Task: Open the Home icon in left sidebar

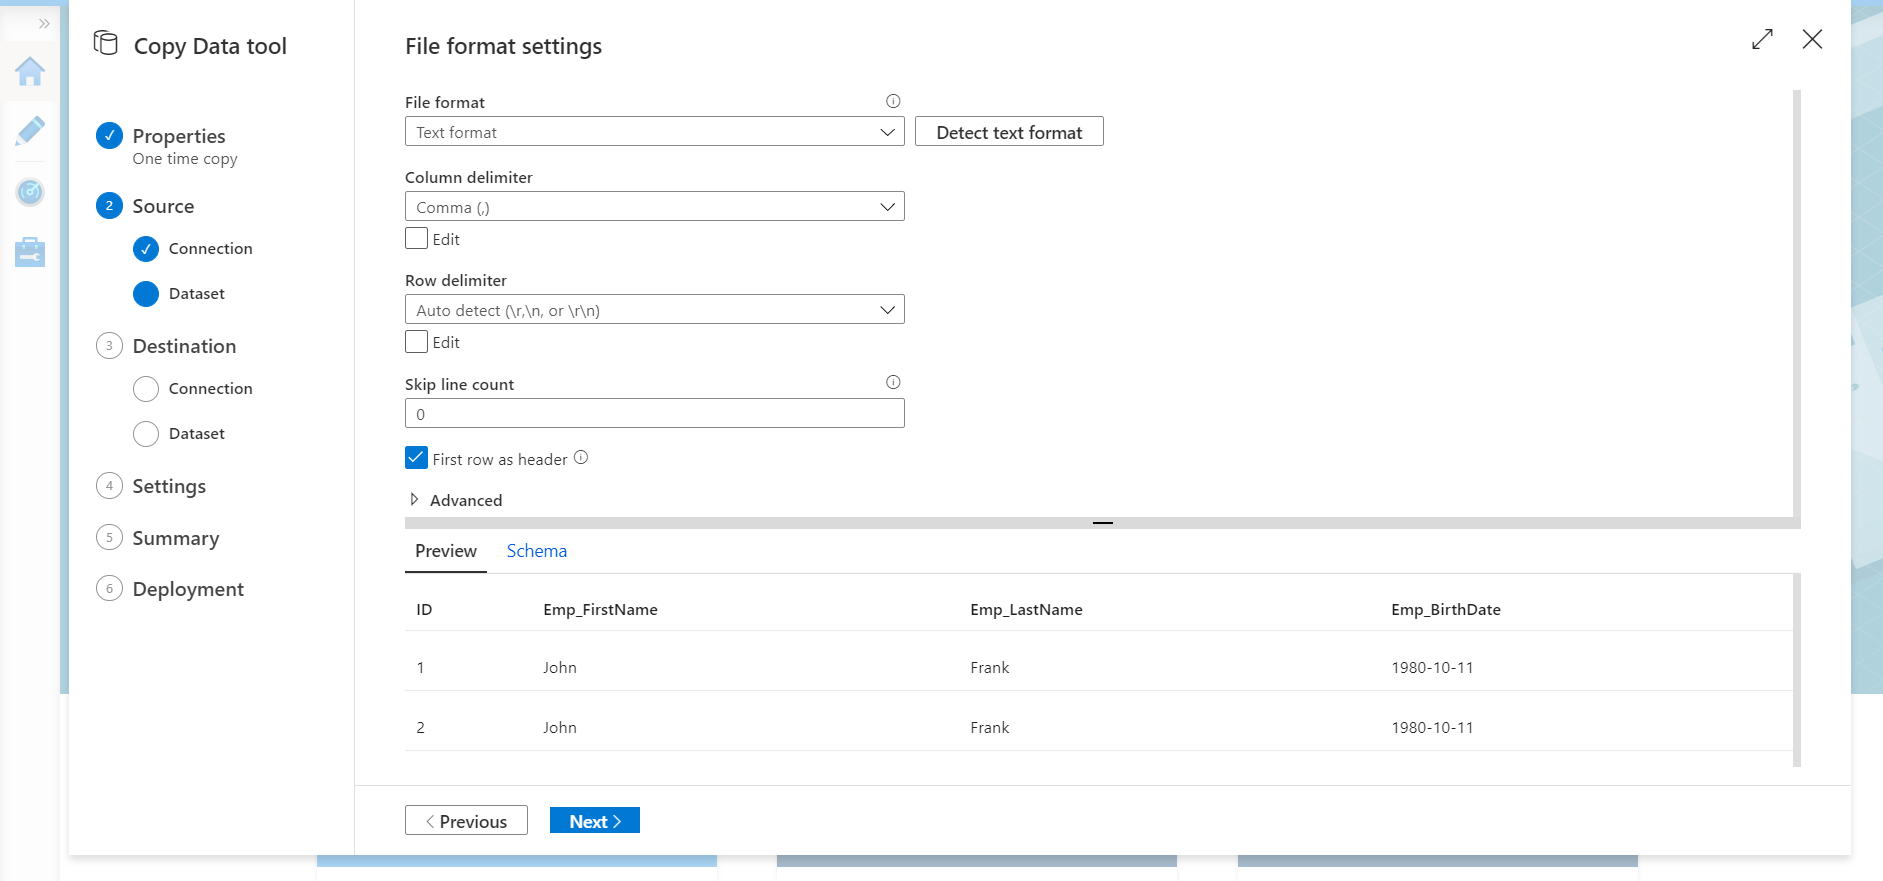Action: (30, 72)
